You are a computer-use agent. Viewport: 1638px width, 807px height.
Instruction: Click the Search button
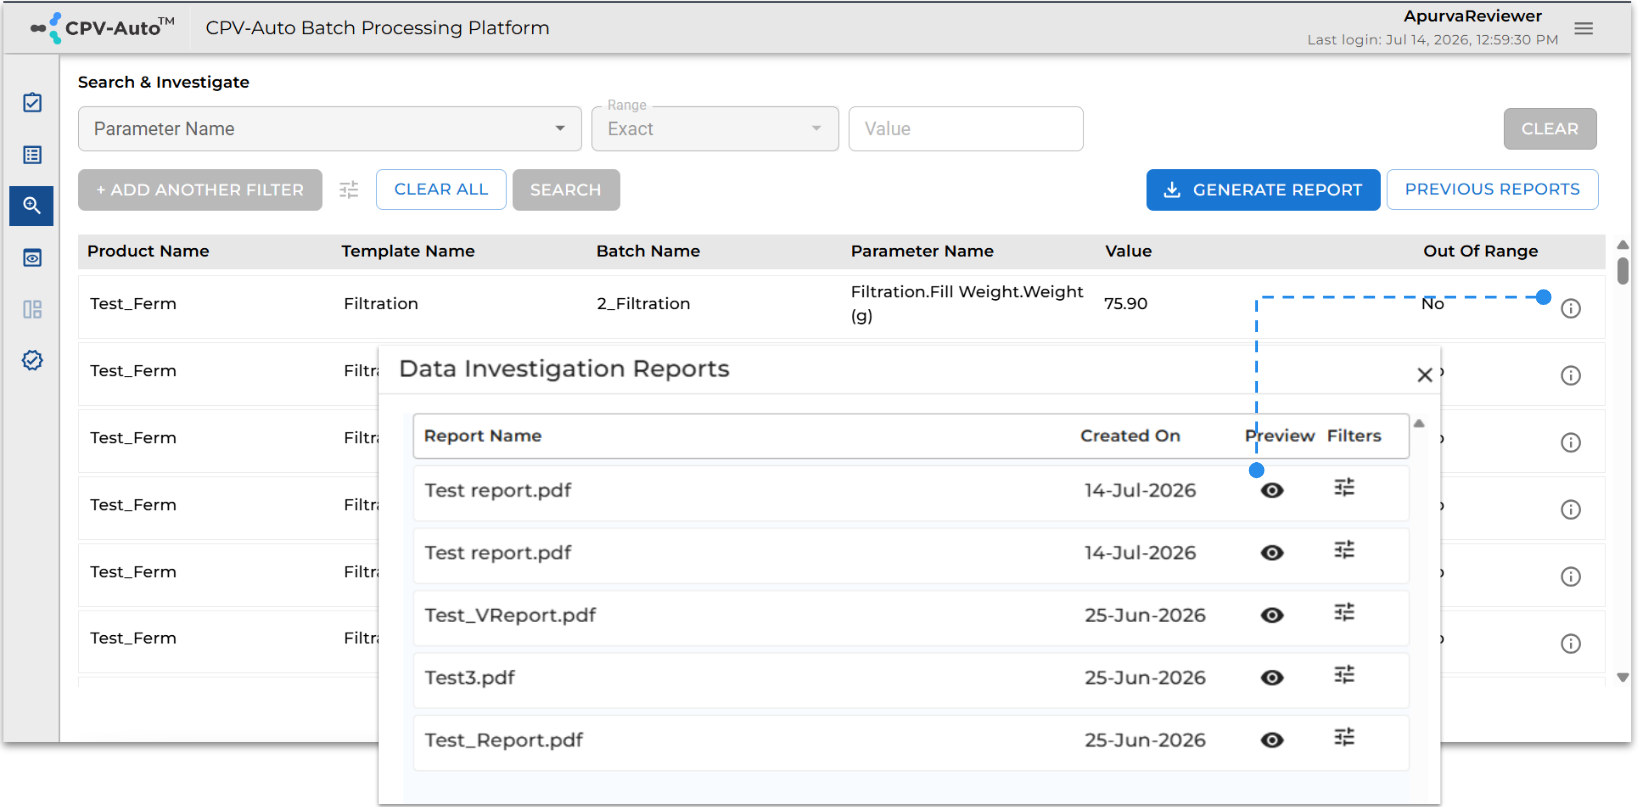click(566, 190)
